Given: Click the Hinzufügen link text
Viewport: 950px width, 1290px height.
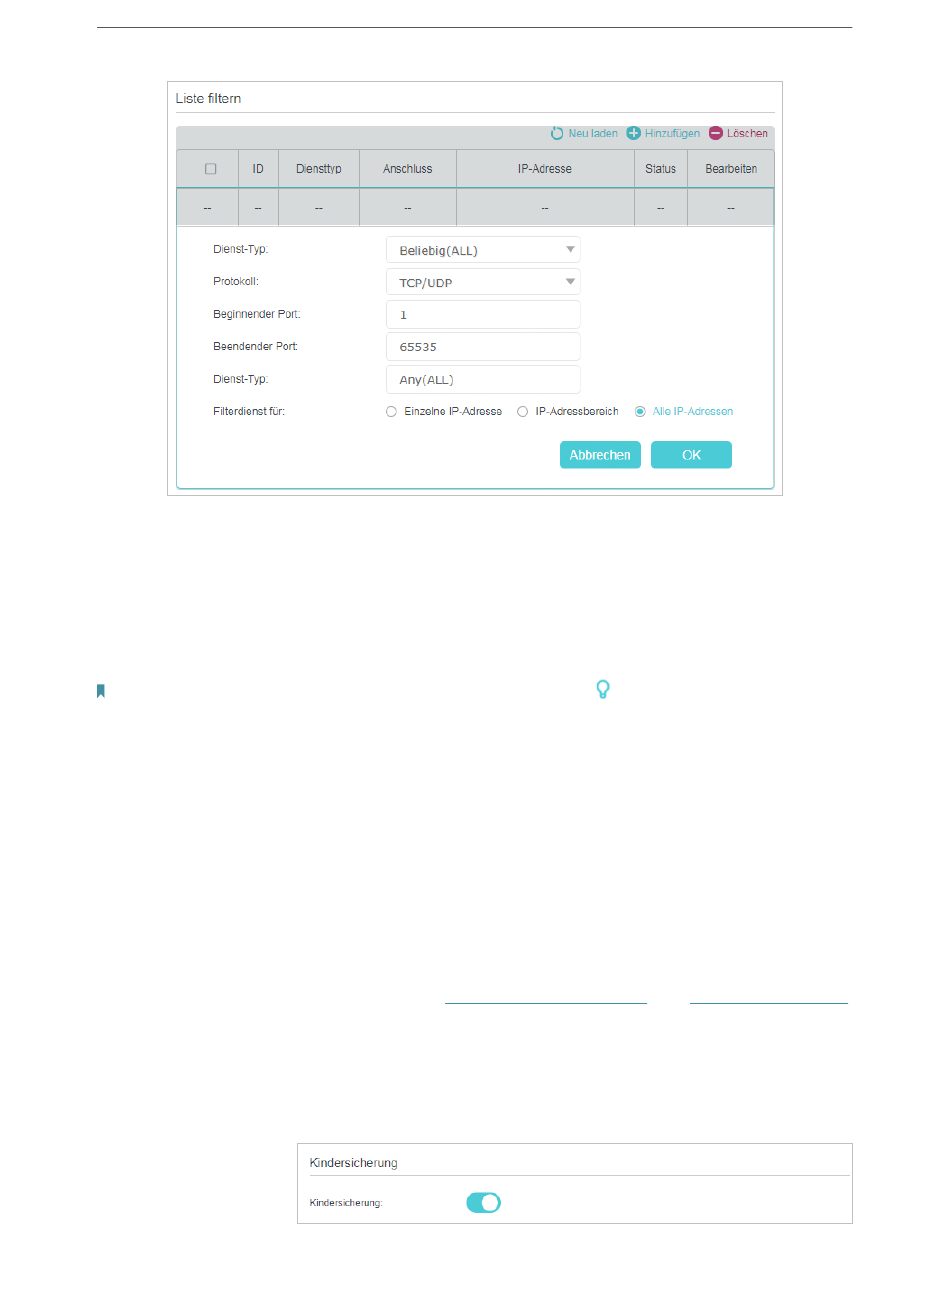Looking at the screenshot, I should click(672, 133).
